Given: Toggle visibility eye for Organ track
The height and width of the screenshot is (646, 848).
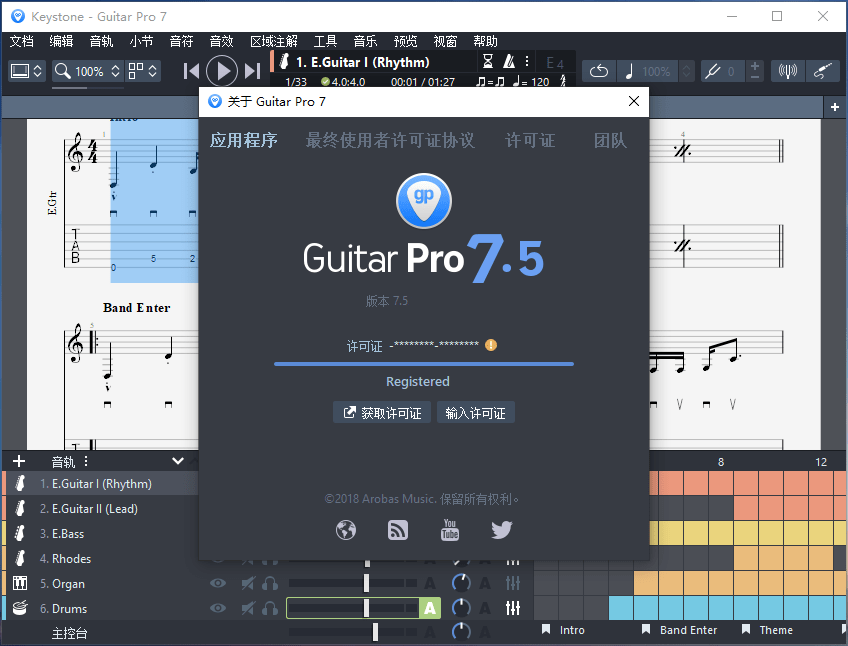Looking at the screenshot, I should tap(218, 583).
